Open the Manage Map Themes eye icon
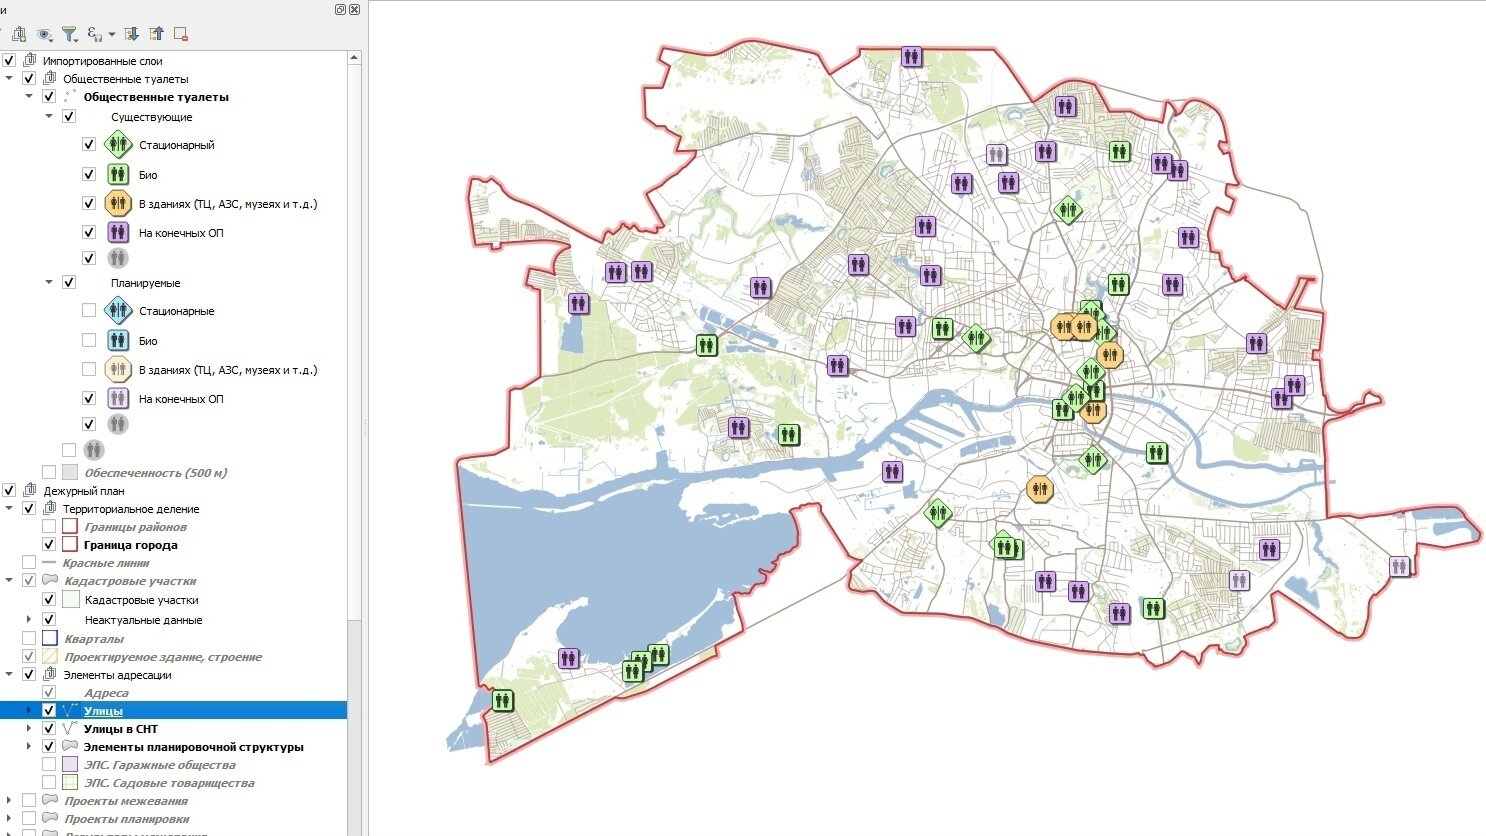The image size is (1486, 836). pos(44,34)
